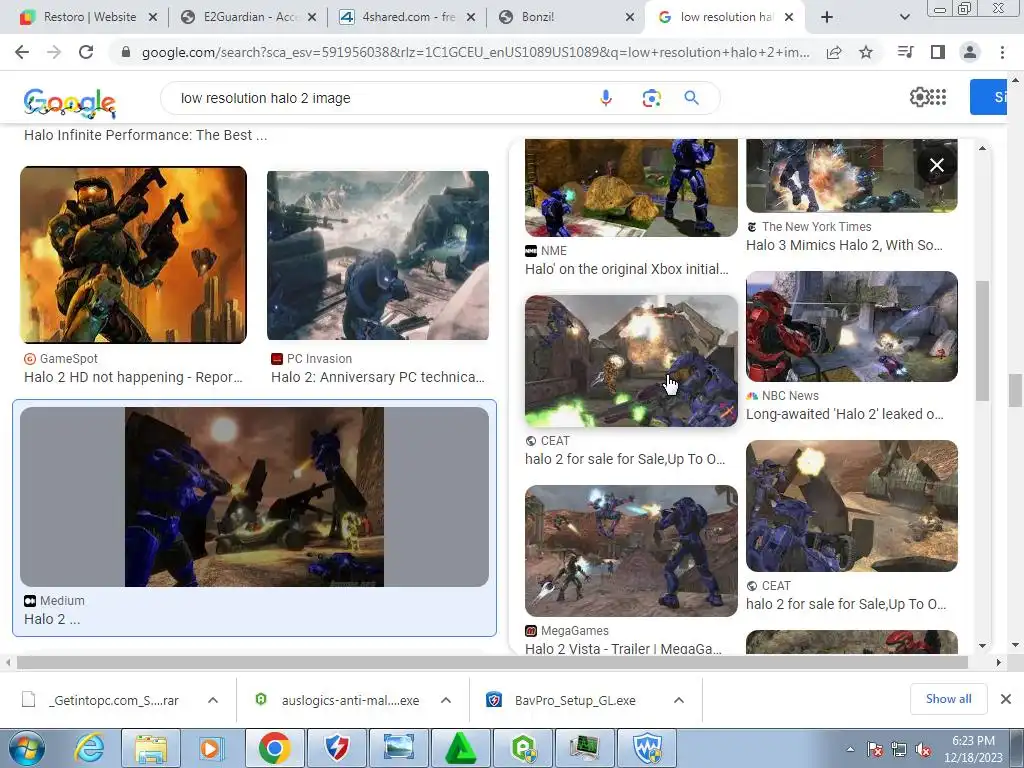Close the image preview panel with X
1024x768 pixels.
coord(936,165)
